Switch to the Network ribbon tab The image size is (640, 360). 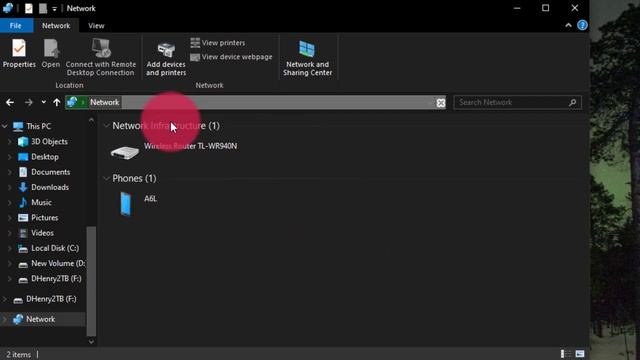coord(56,26)
